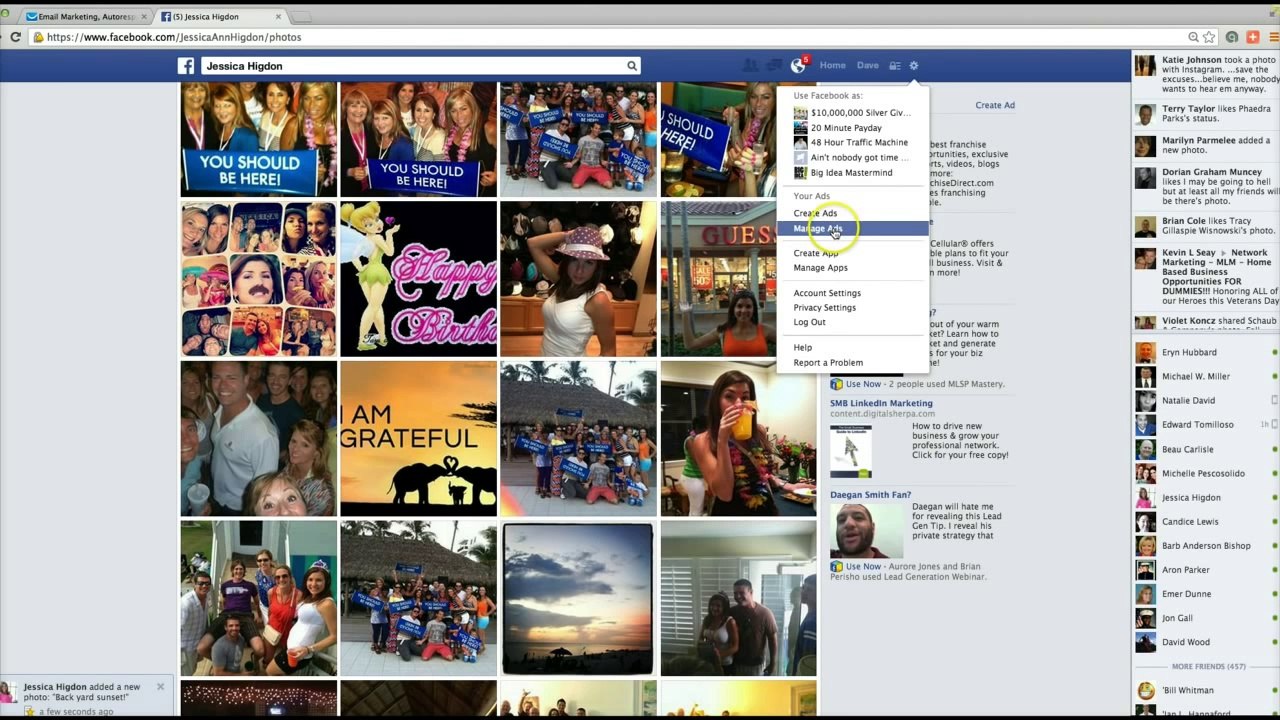Open the I AM GRATEFUL photo thumbnail
Viewport: 1280px width, 720px height.
(418, 438)
